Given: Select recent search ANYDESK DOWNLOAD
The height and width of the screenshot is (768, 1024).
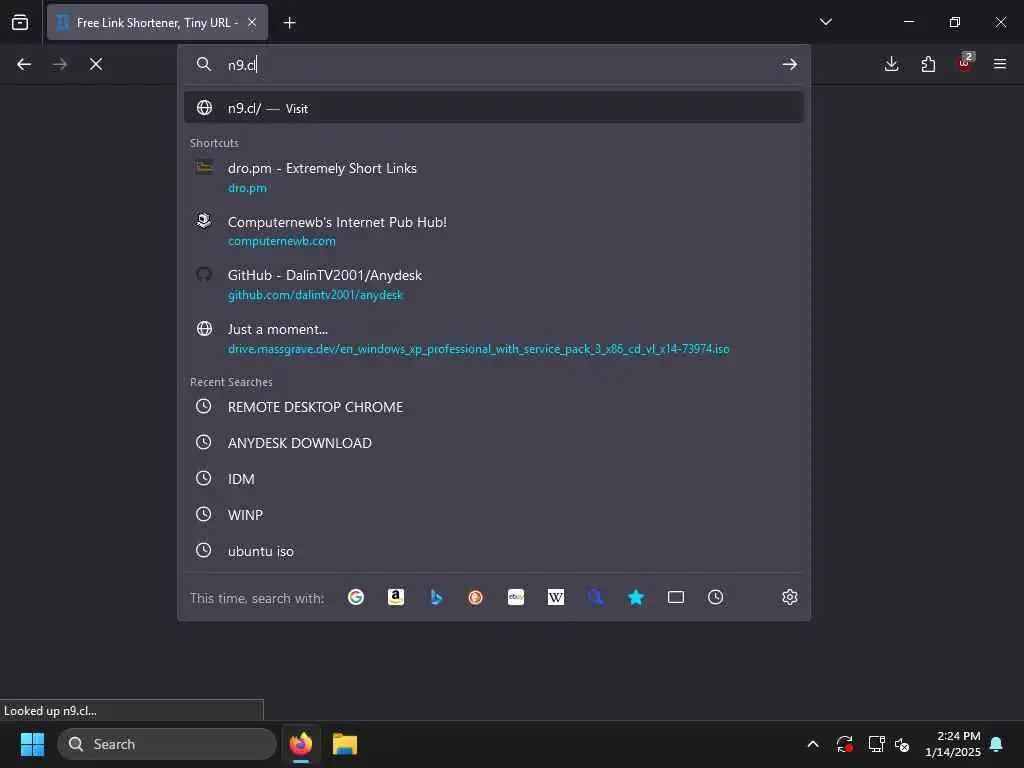Looking at the screenshot, I should pyautogui.click(x=494, y=443).
